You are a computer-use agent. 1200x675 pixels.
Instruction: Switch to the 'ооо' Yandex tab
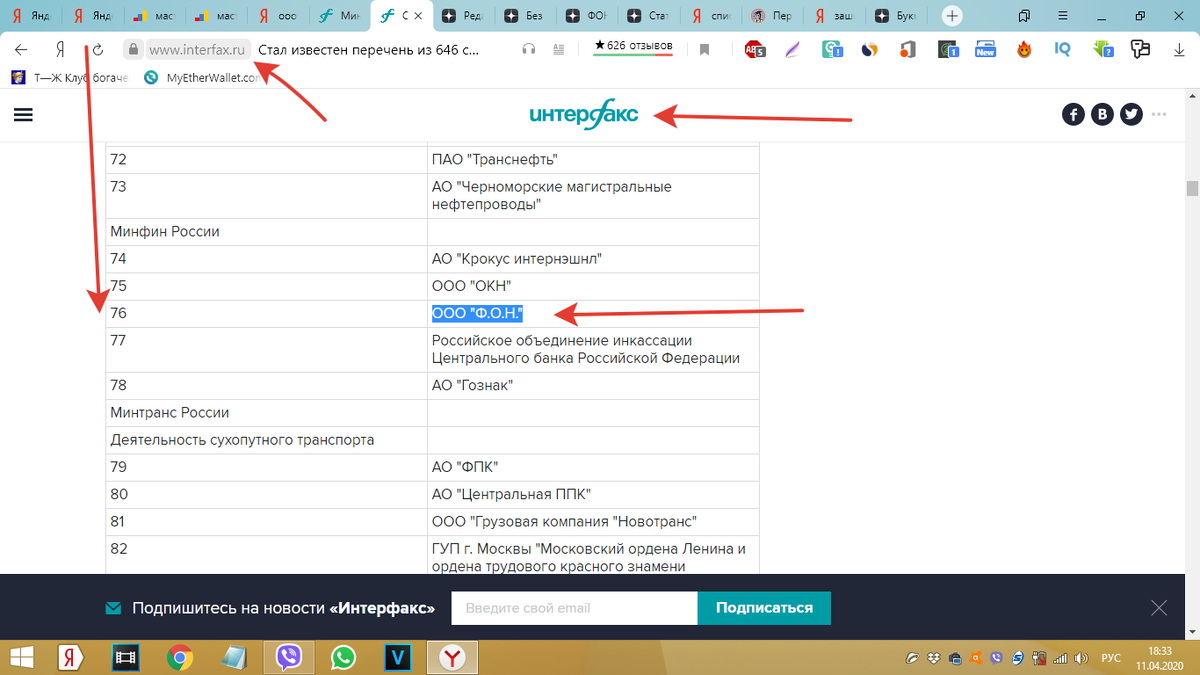(x=279, y=16)
